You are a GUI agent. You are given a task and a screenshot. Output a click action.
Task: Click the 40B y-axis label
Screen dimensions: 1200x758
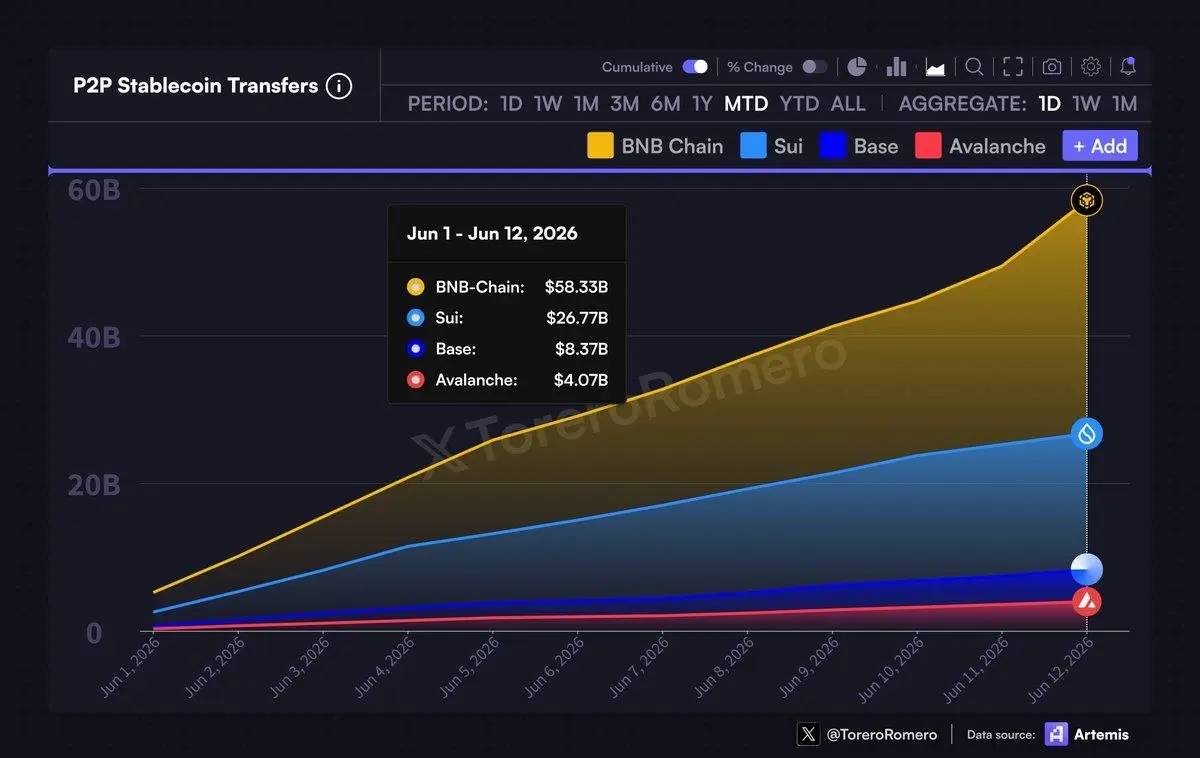(x=94, y=337)
